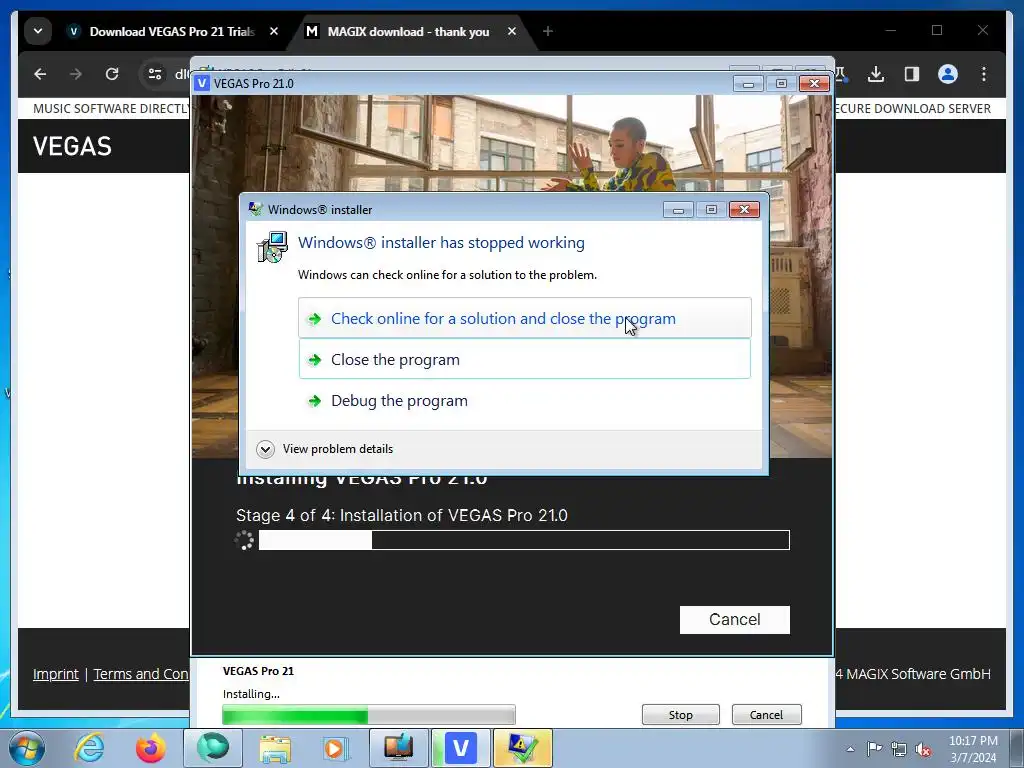This screenshot has width=1024, height=768.
Task: Minimize the Windows installer error dialog
Action: [x=678, y=210]
